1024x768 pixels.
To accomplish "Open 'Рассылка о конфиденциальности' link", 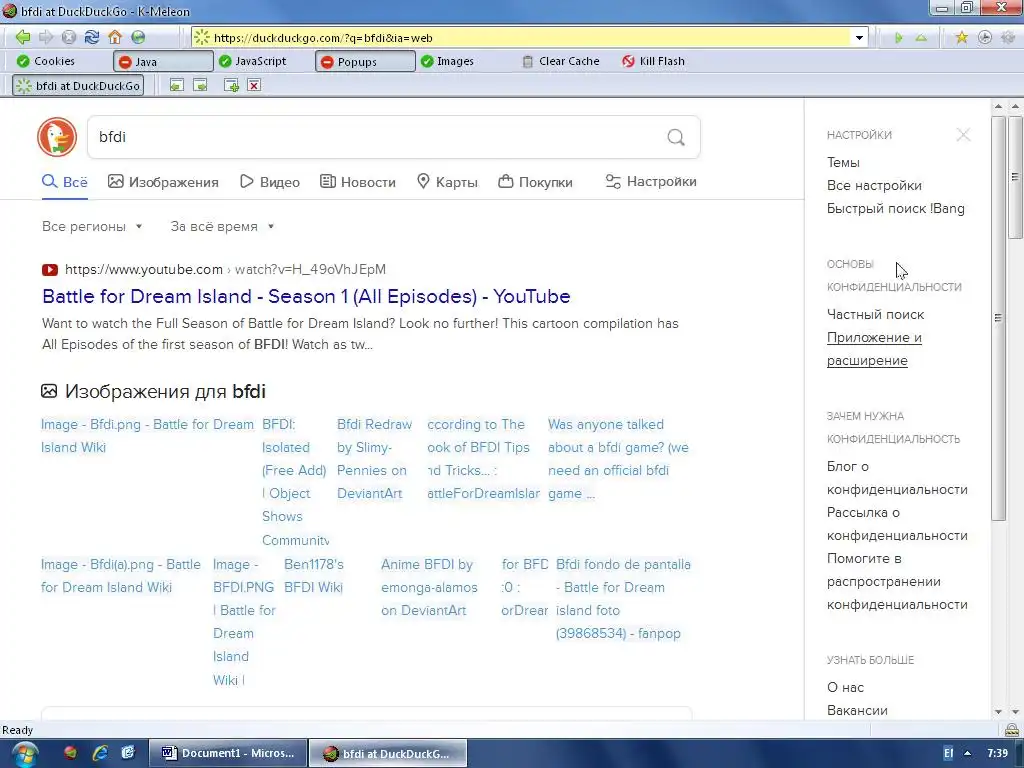I will [897, 524].
